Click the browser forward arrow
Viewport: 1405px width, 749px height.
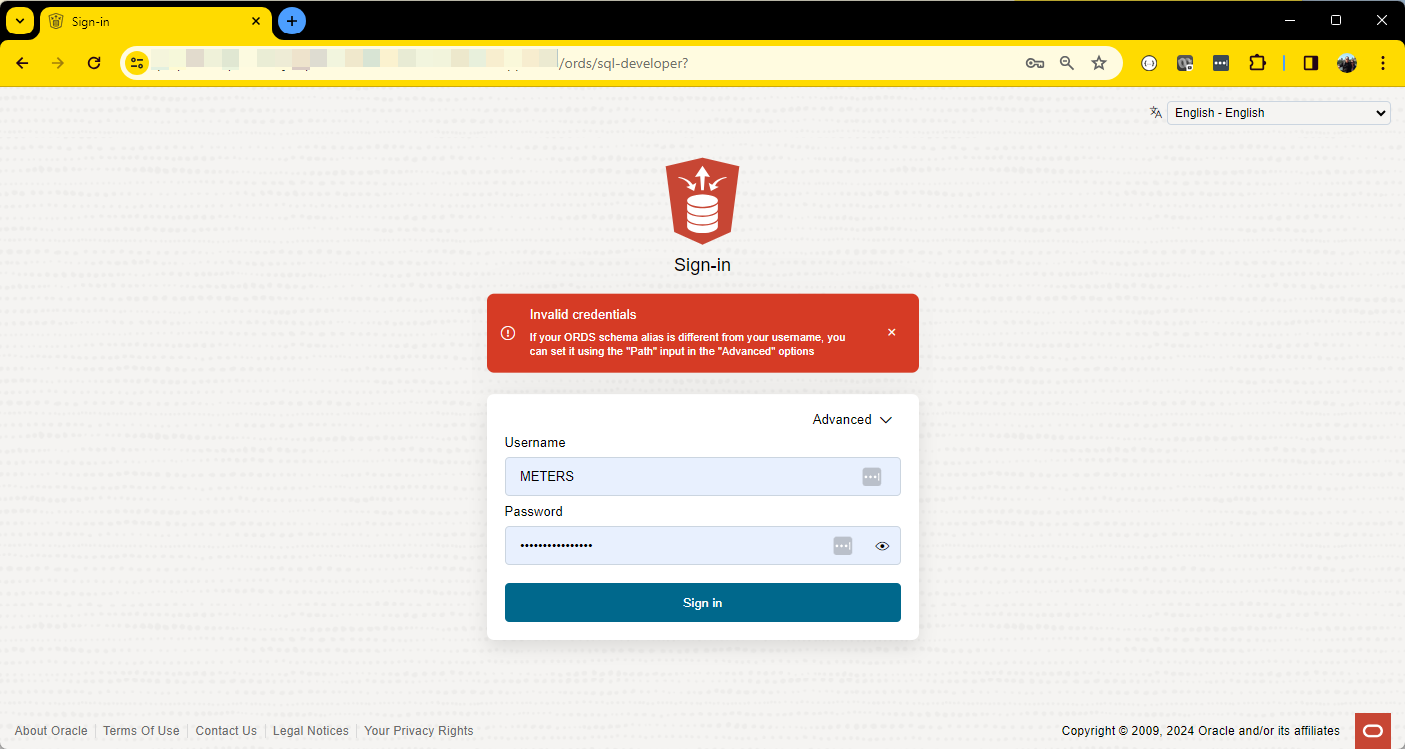pyautogui.click(x=58, y=63)
